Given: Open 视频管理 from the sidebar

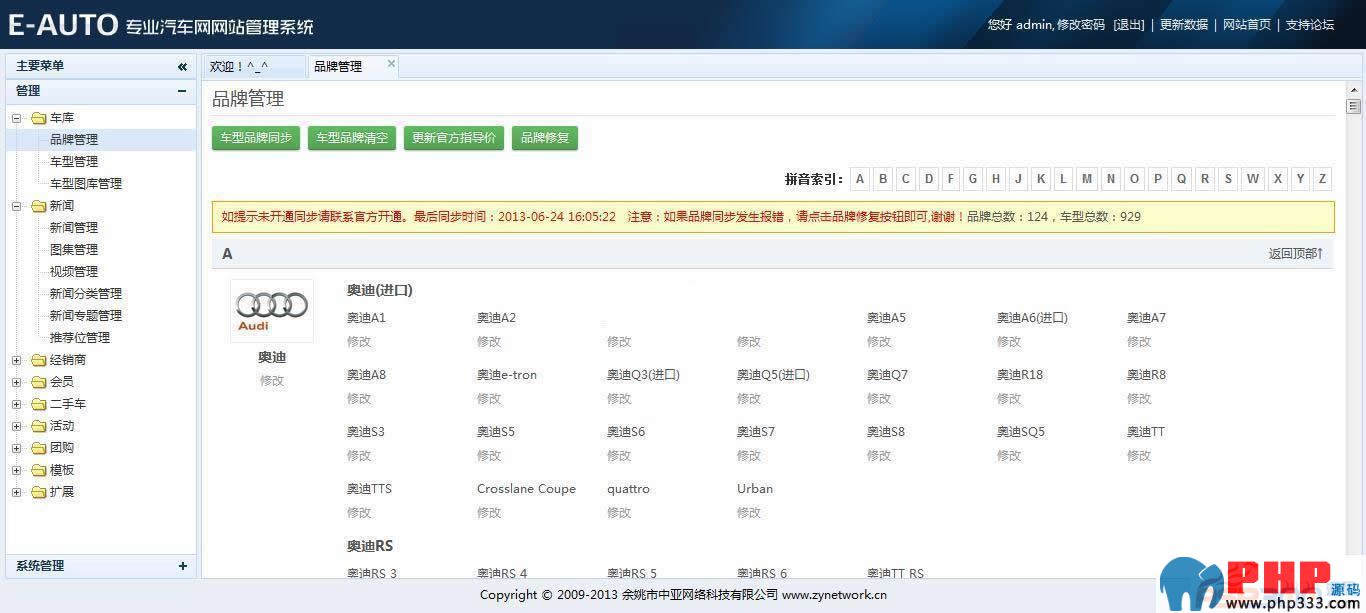Looking at the screenshot, I should point(74,272).
